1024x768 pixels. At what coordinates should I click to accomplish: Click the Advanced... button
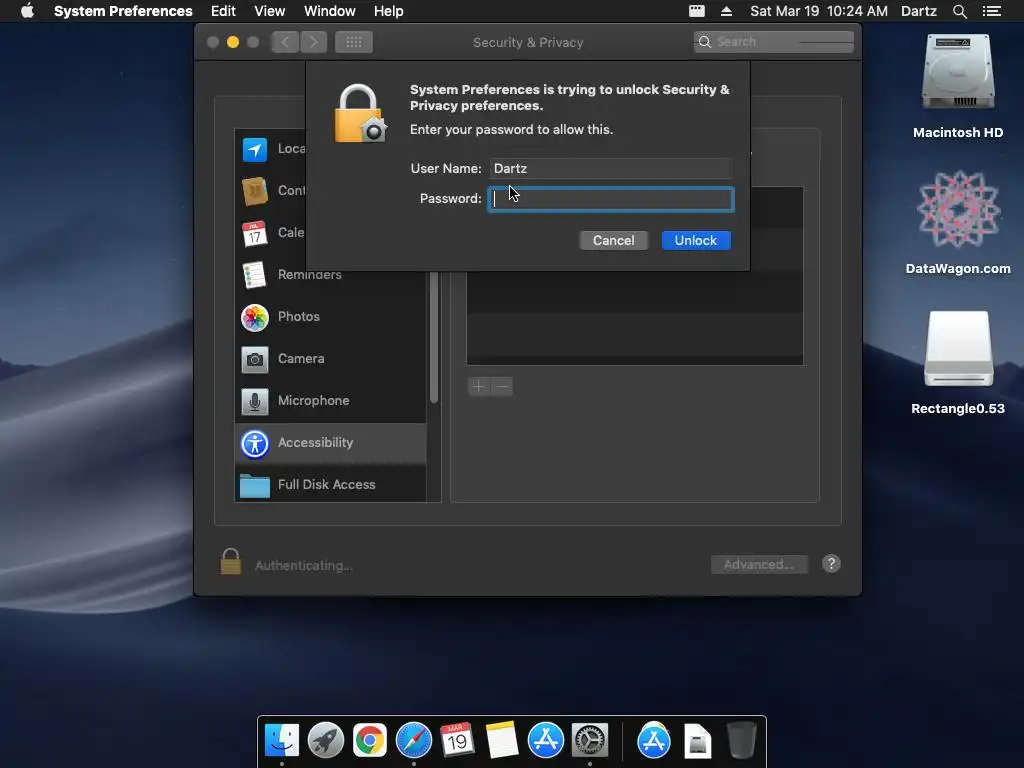(759, 564)
